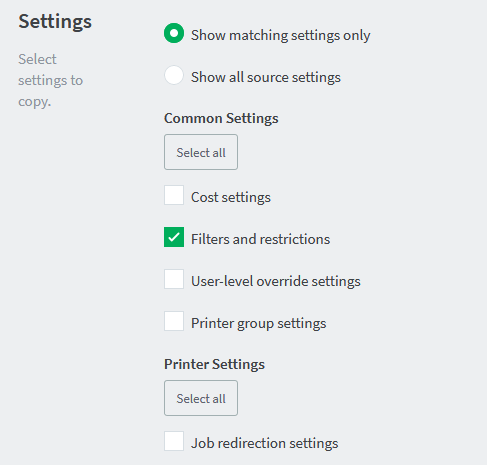Screen dimensions: 487x465
Task: Click Select all under Common Settings
Action: click(201, 152)
